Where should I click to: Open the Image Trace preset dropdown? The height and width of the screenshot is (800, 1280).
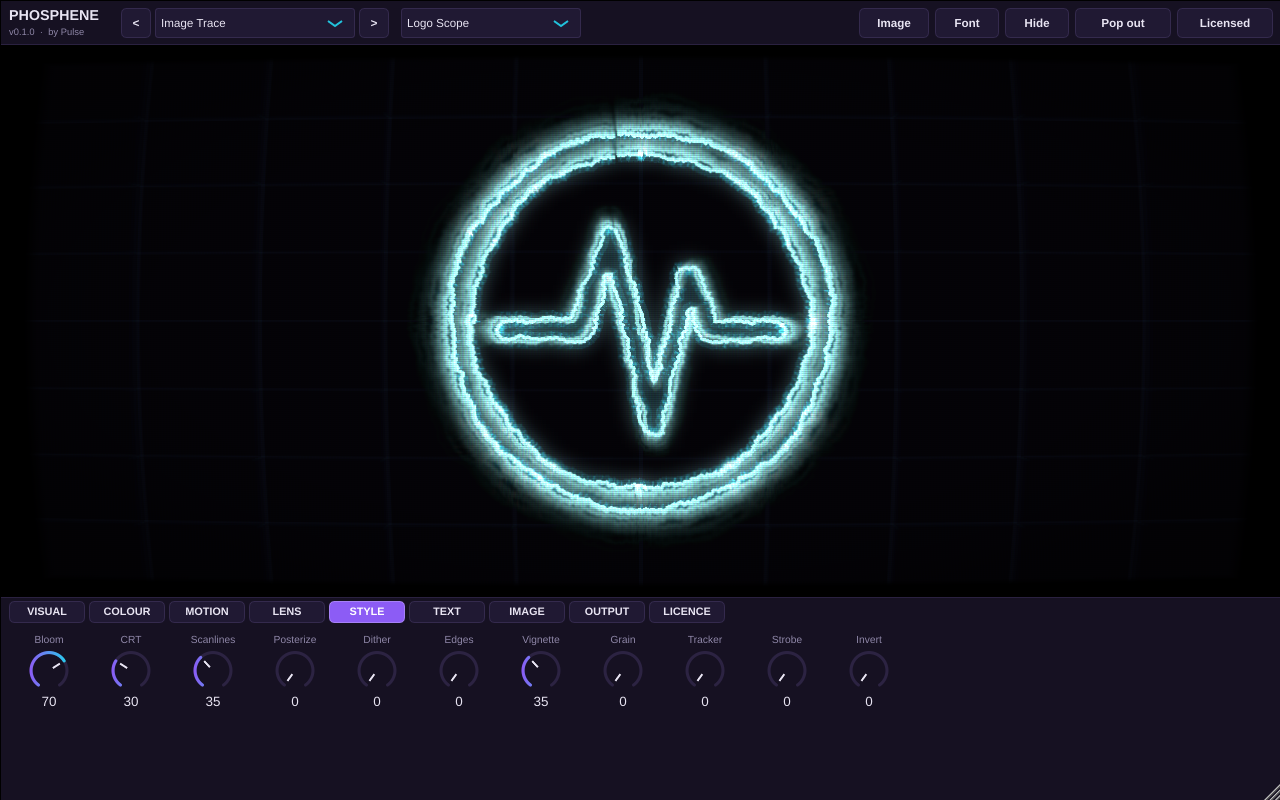(255, 23)
